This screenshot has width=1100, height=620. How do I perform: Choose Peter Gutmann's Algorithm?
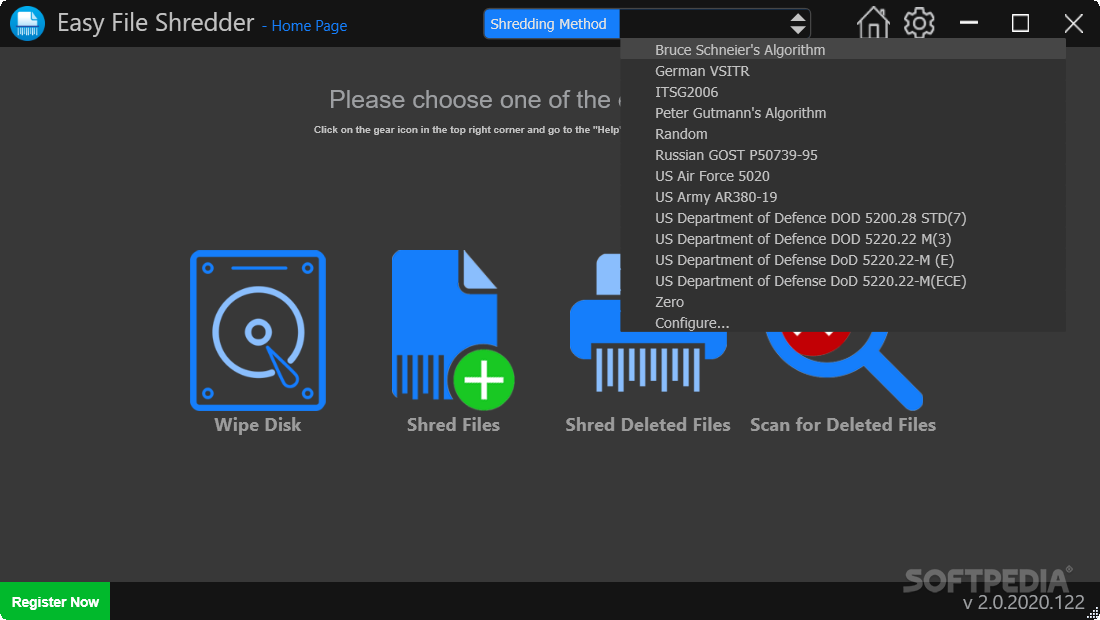tap(843, 113)
